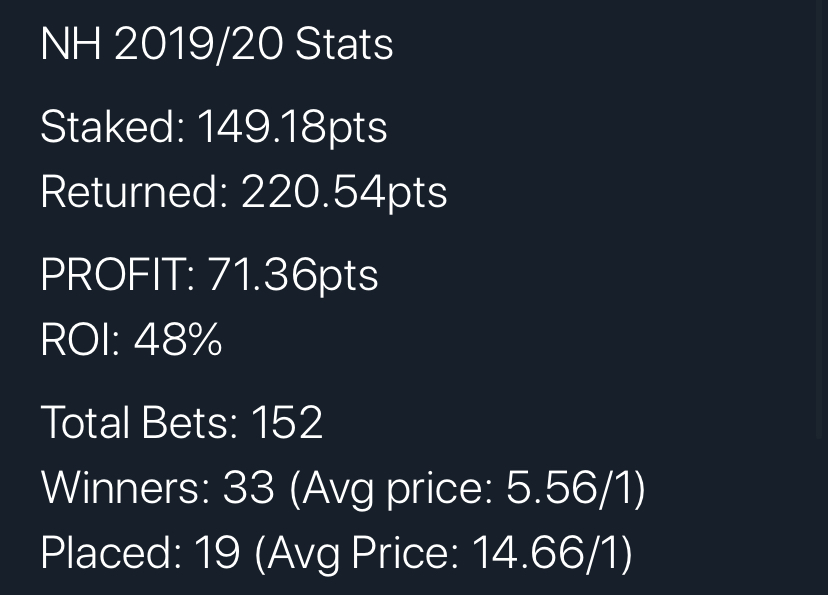828x595 pixels.
Task: Select the 152 total bets number
Action: click(287, 422)
